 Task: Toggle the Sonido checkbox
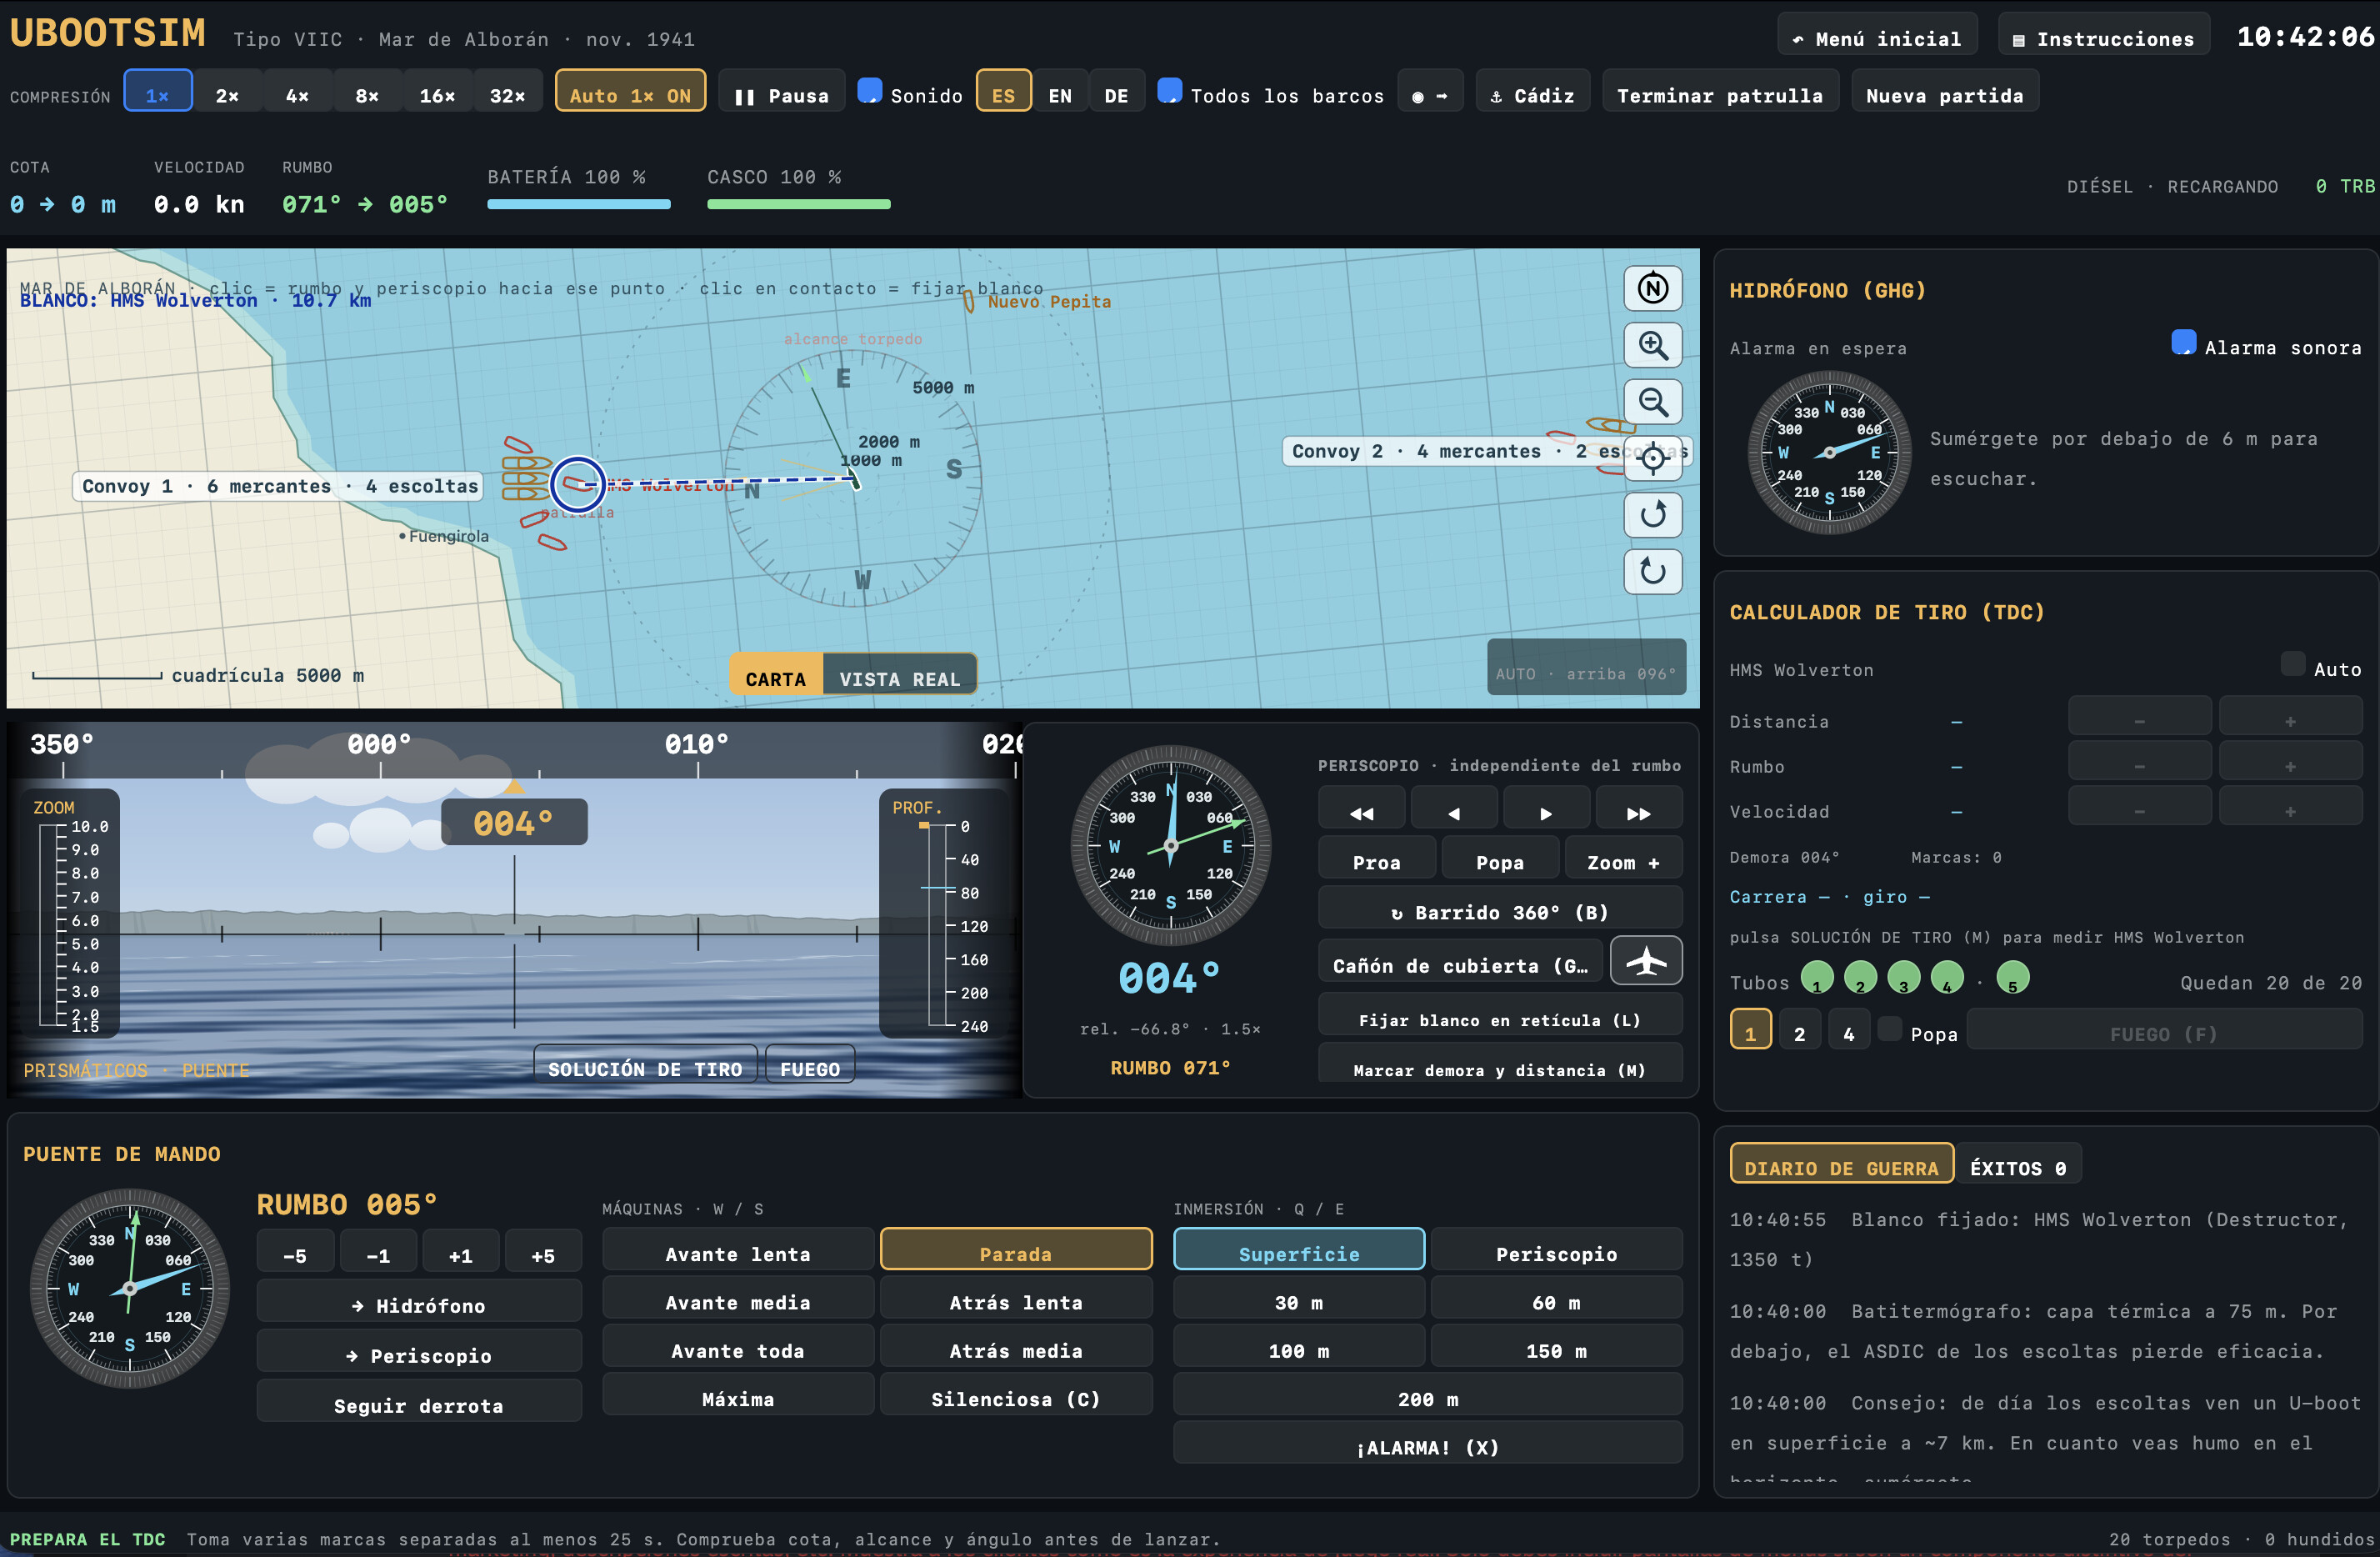tap(870, 91)
